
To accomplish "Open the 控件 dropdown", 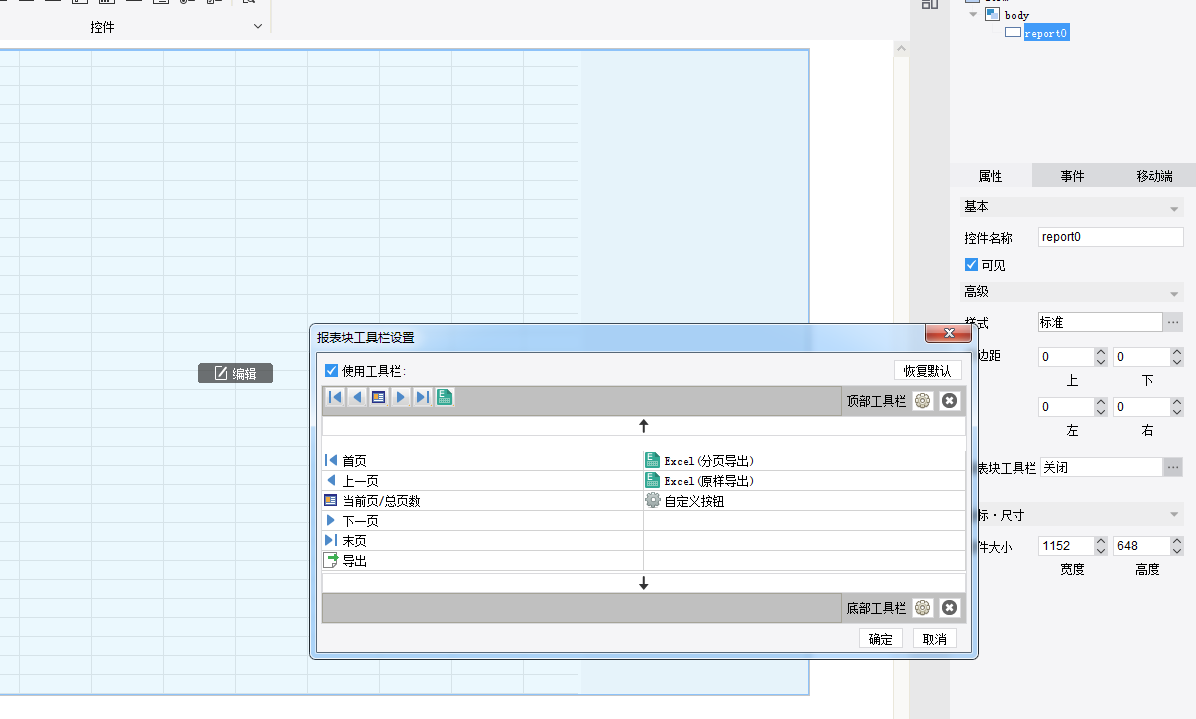I will point(258,27).
